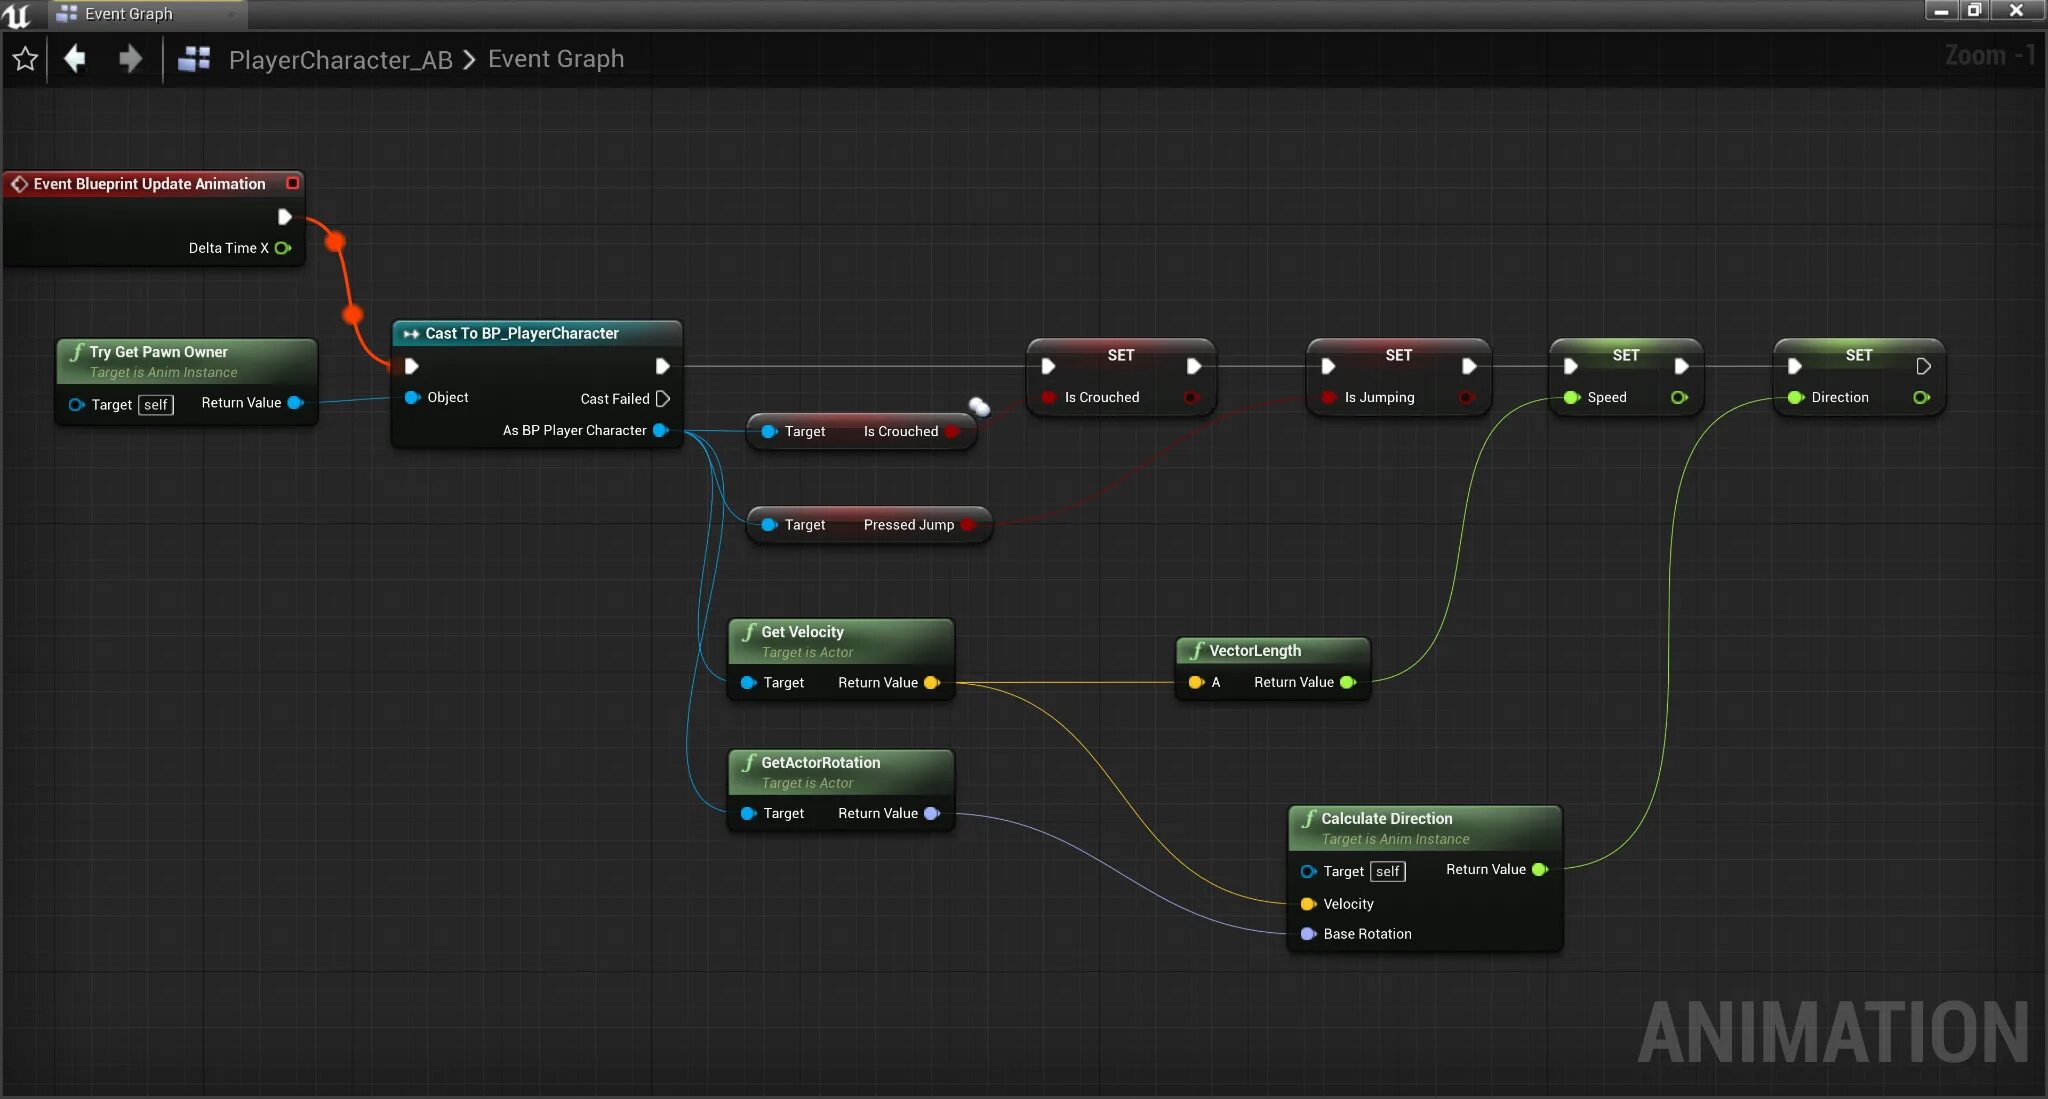
Task: Select Event Blueprint Update Animation node title
Action: (x=149, y=184)
